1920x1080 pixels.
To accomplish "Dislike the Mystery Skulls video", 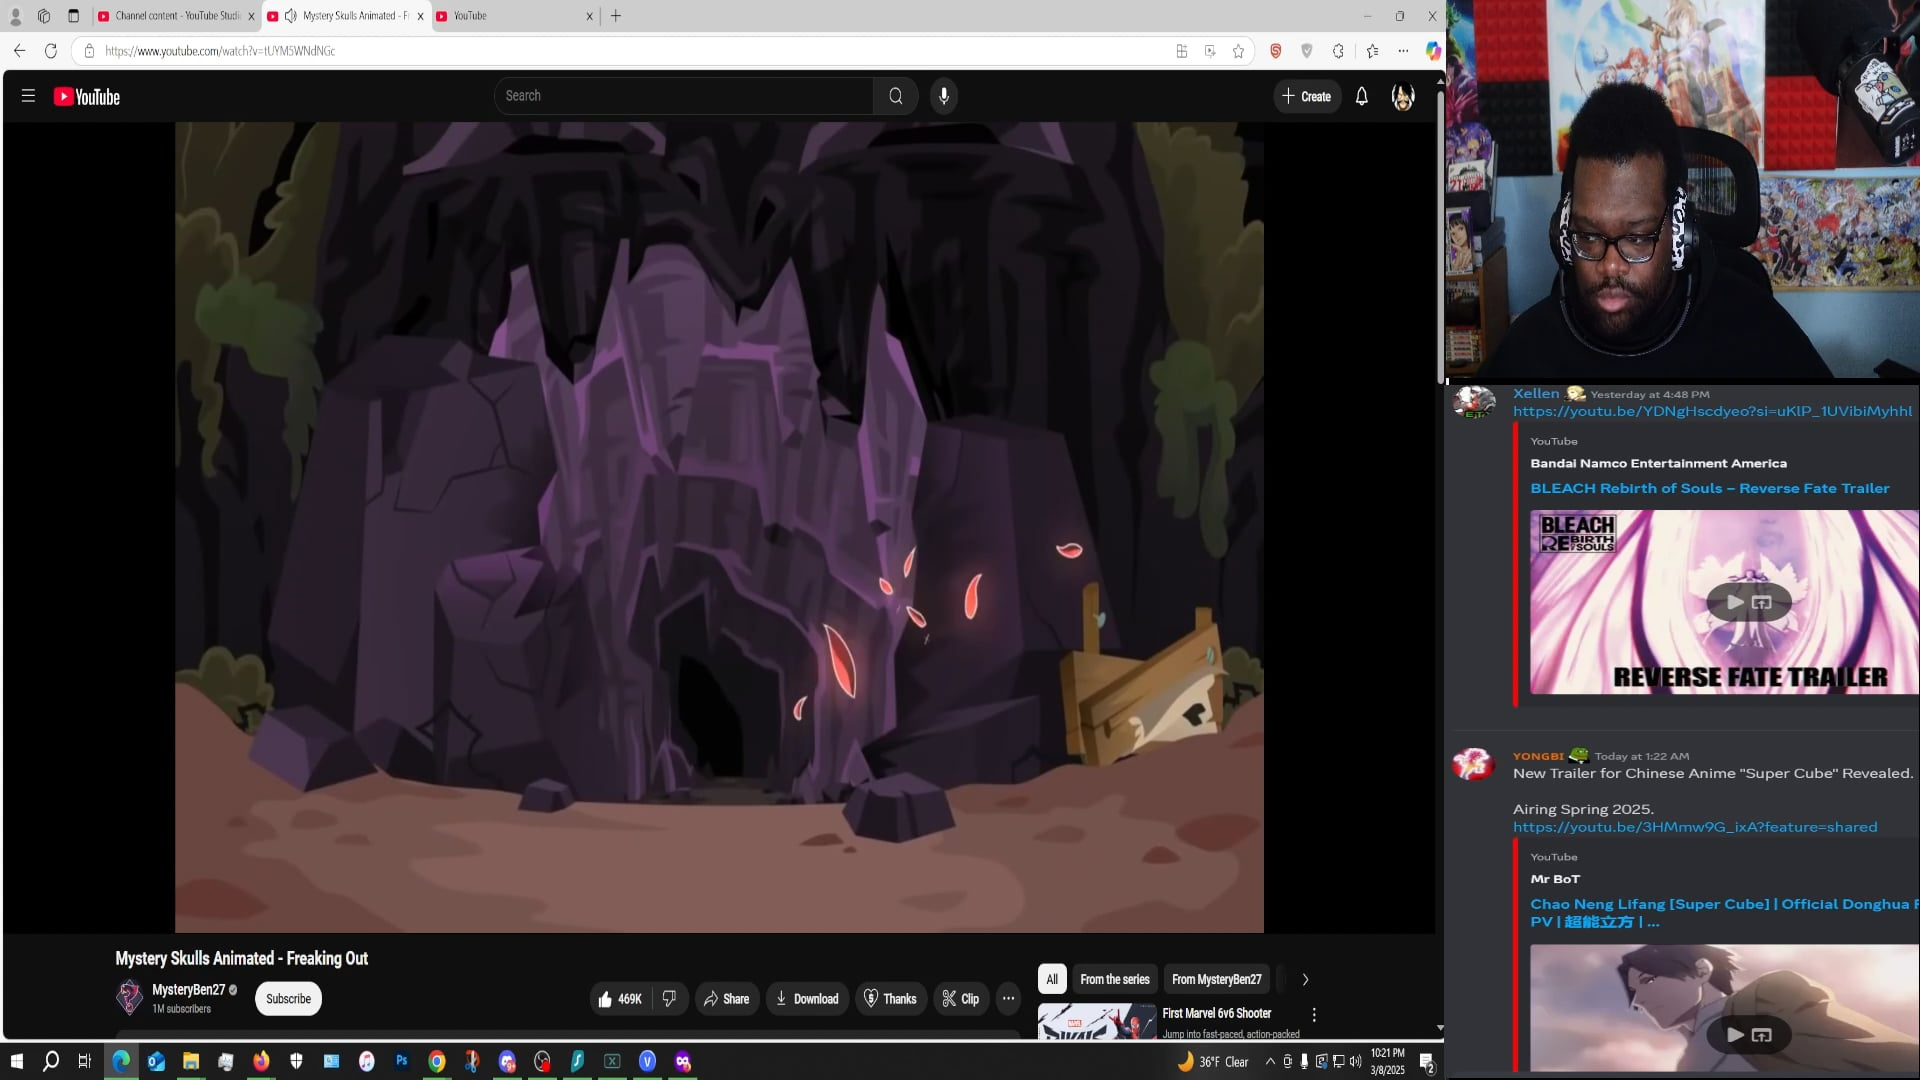I will 670,999.
